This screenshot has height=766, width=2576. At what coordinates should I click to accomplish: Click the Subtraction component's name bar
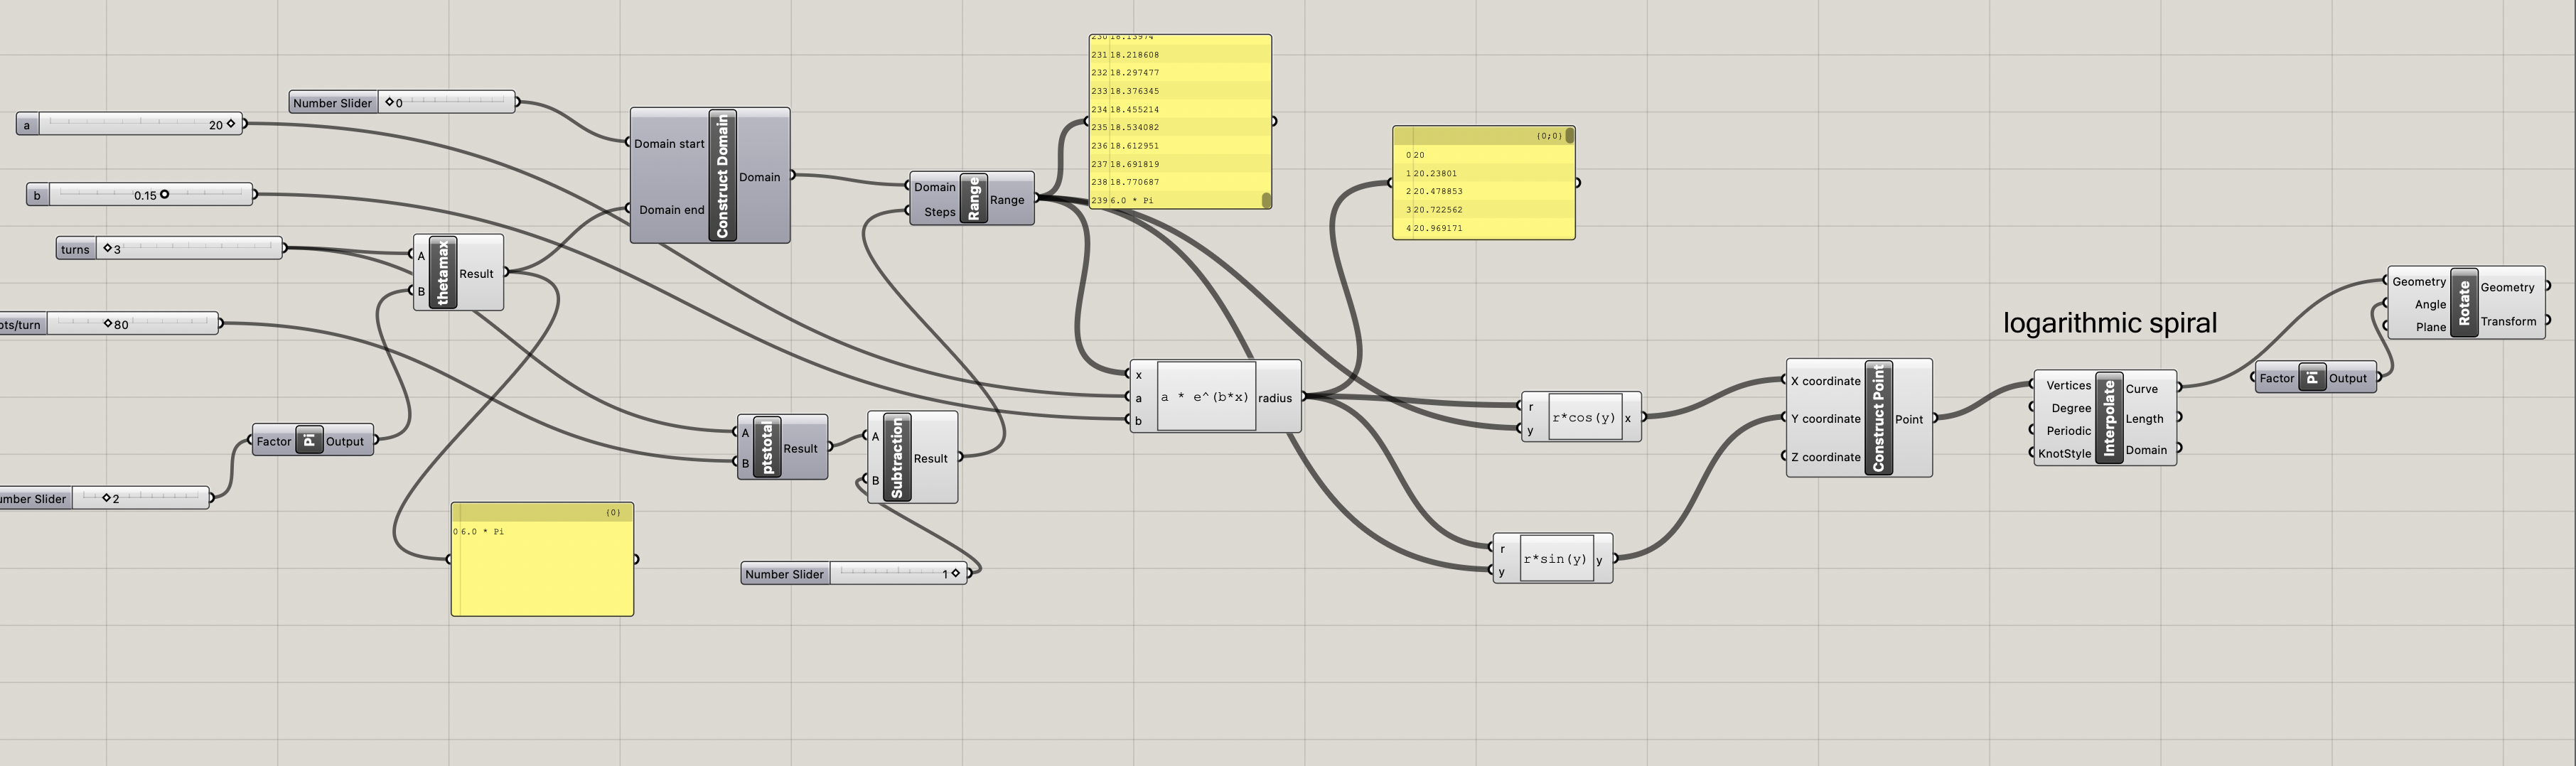coord(896,458)
